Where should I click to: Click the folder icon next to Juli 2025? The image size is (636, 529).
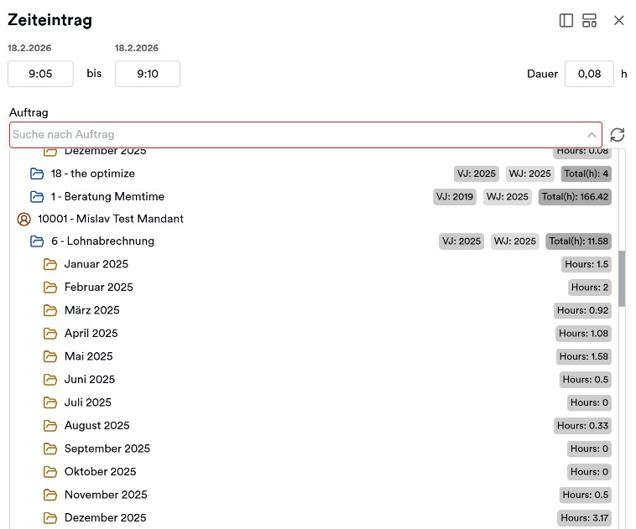50,403
